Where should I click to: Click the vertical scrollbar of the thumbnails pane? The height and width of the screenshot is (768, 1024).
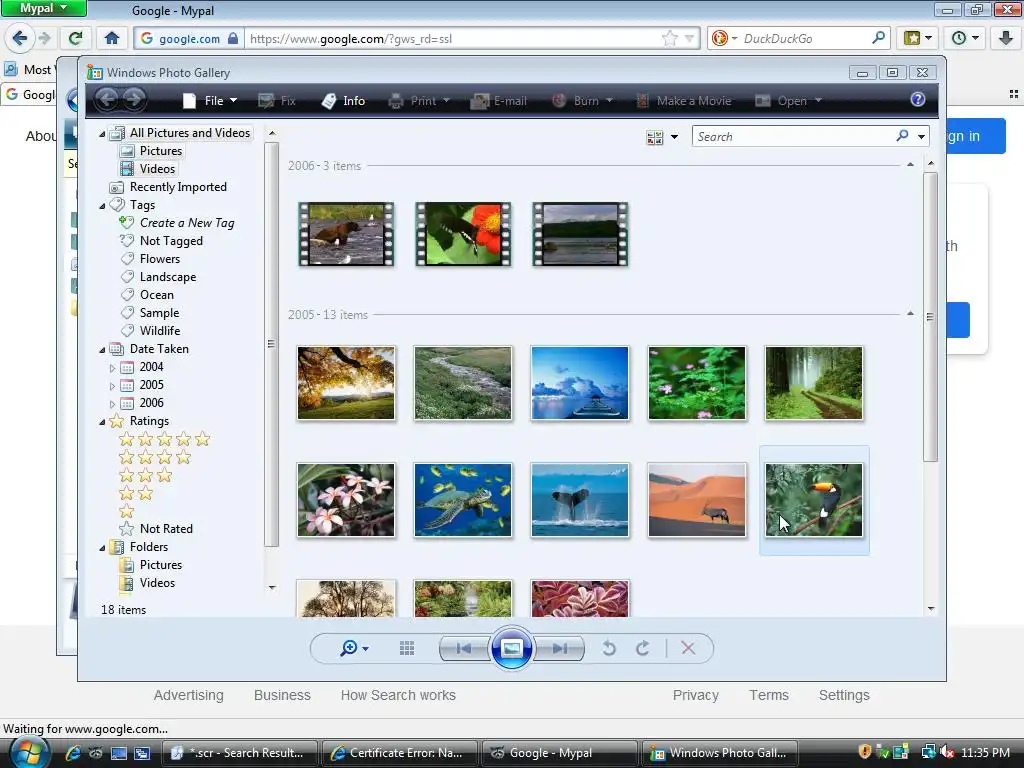tap(931, 316)
